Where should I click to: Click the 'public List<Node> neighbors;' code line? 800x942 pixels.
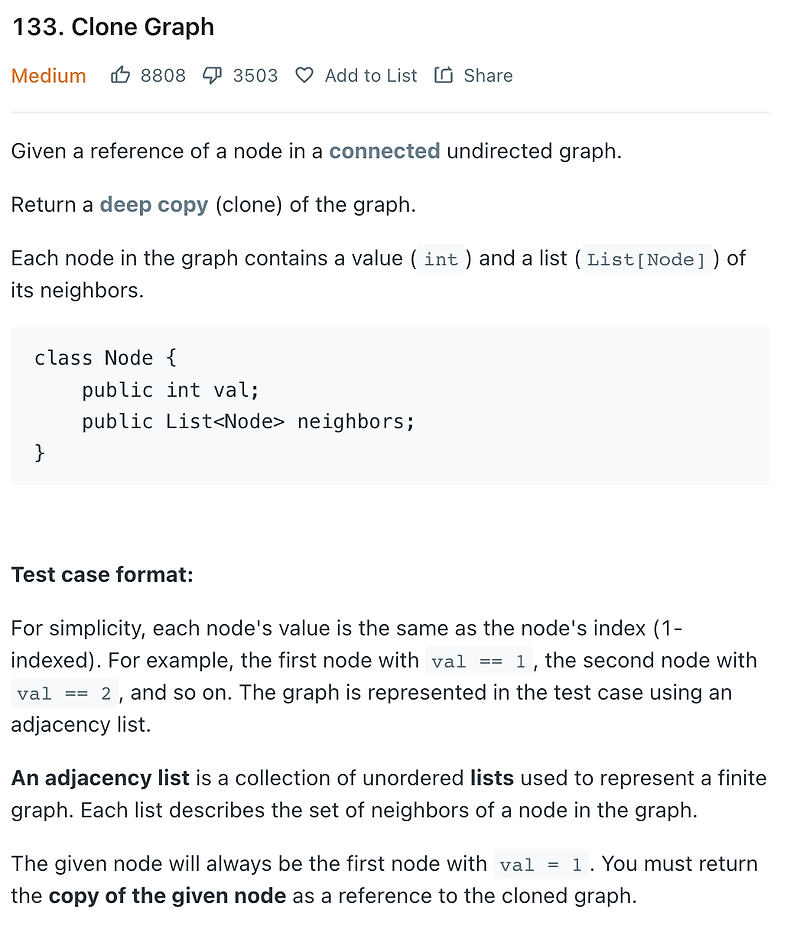click(x=248, y=422)
